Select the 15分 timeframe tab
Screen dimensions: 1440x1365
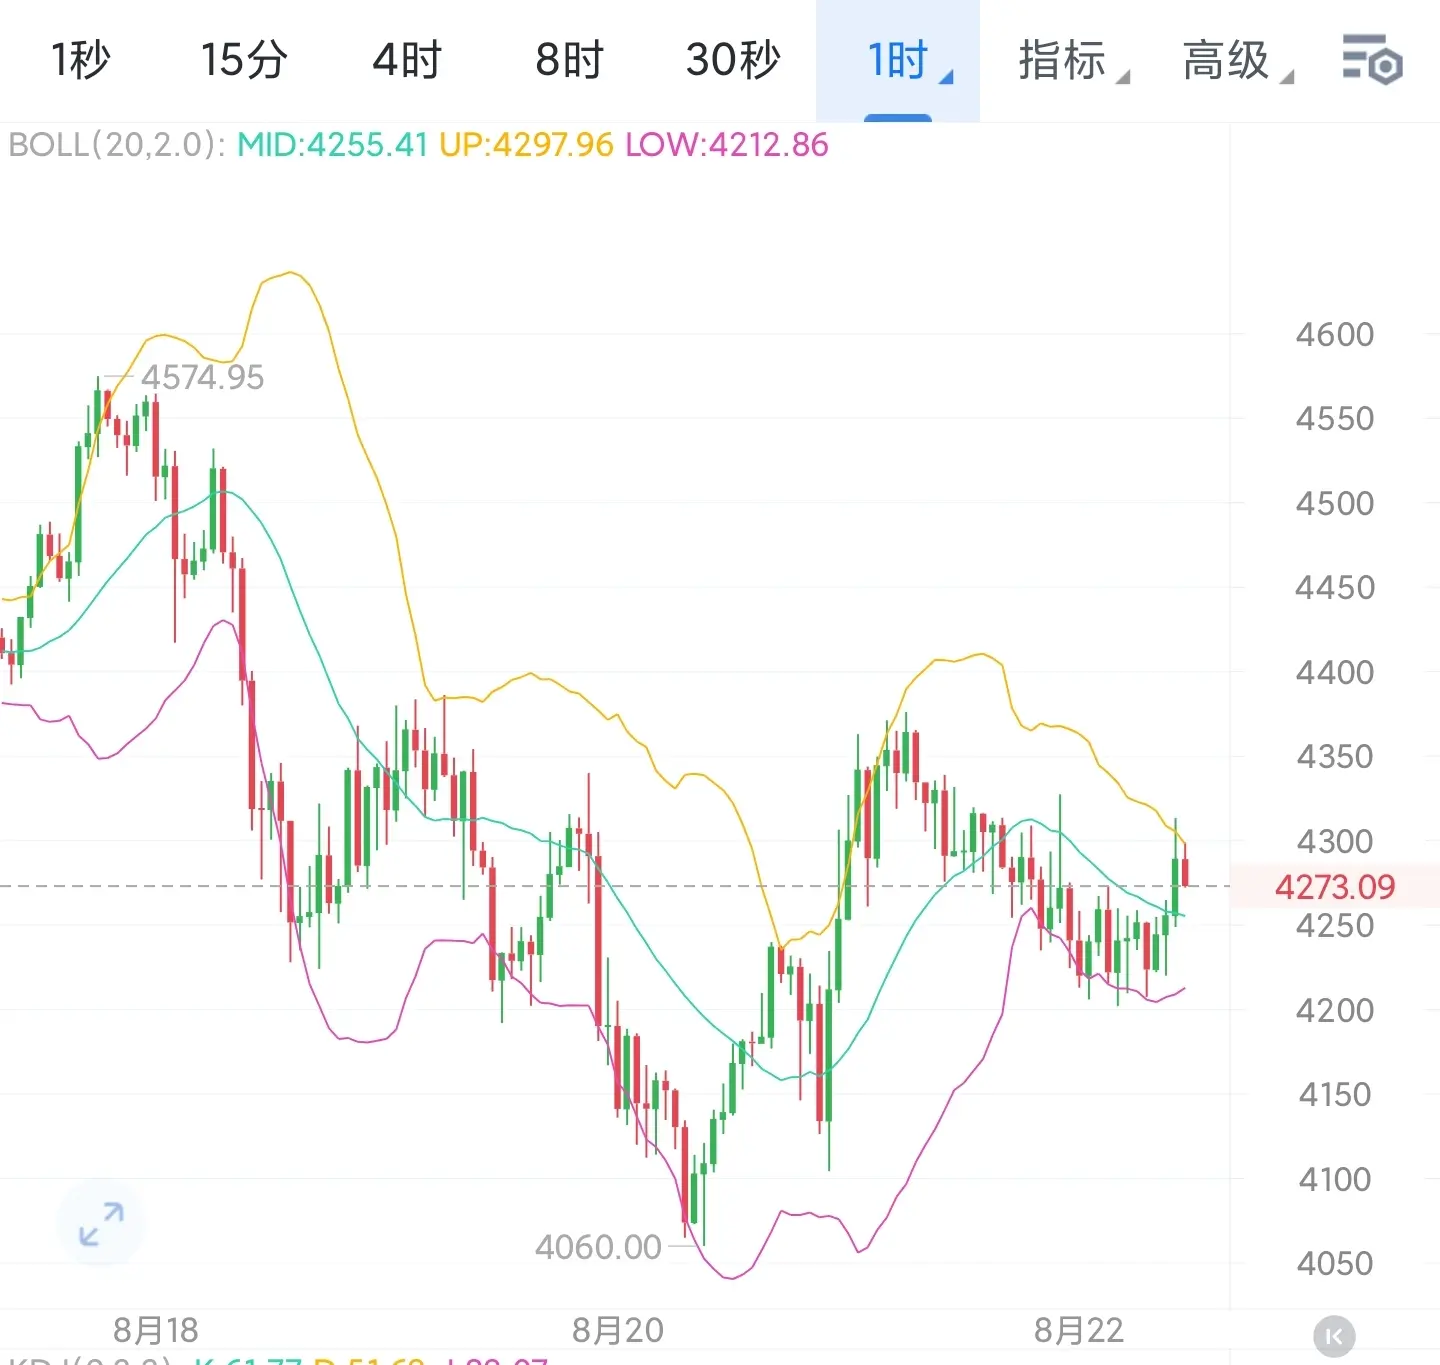[x=244, y=60]
